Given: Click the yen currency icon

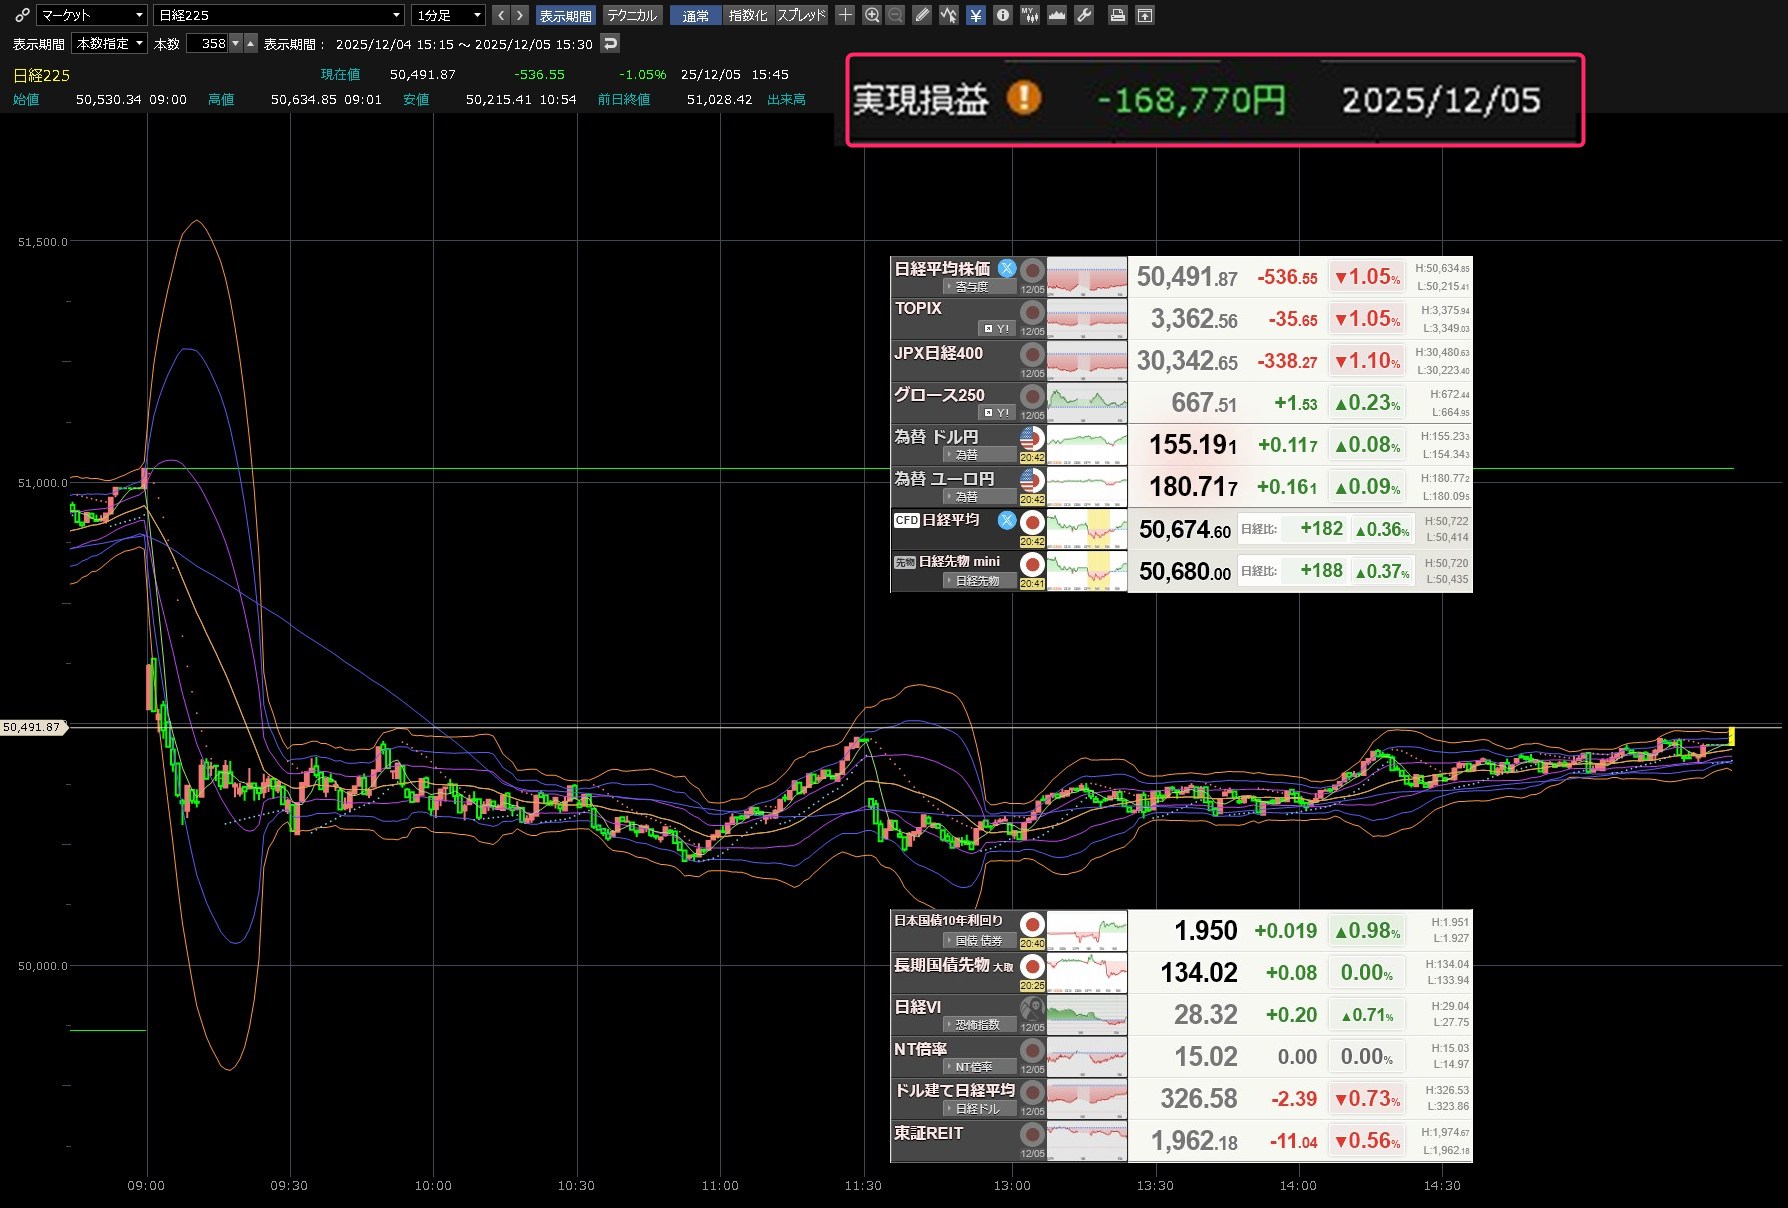Looking at the screenshot, I should click(x=976, y=15).
